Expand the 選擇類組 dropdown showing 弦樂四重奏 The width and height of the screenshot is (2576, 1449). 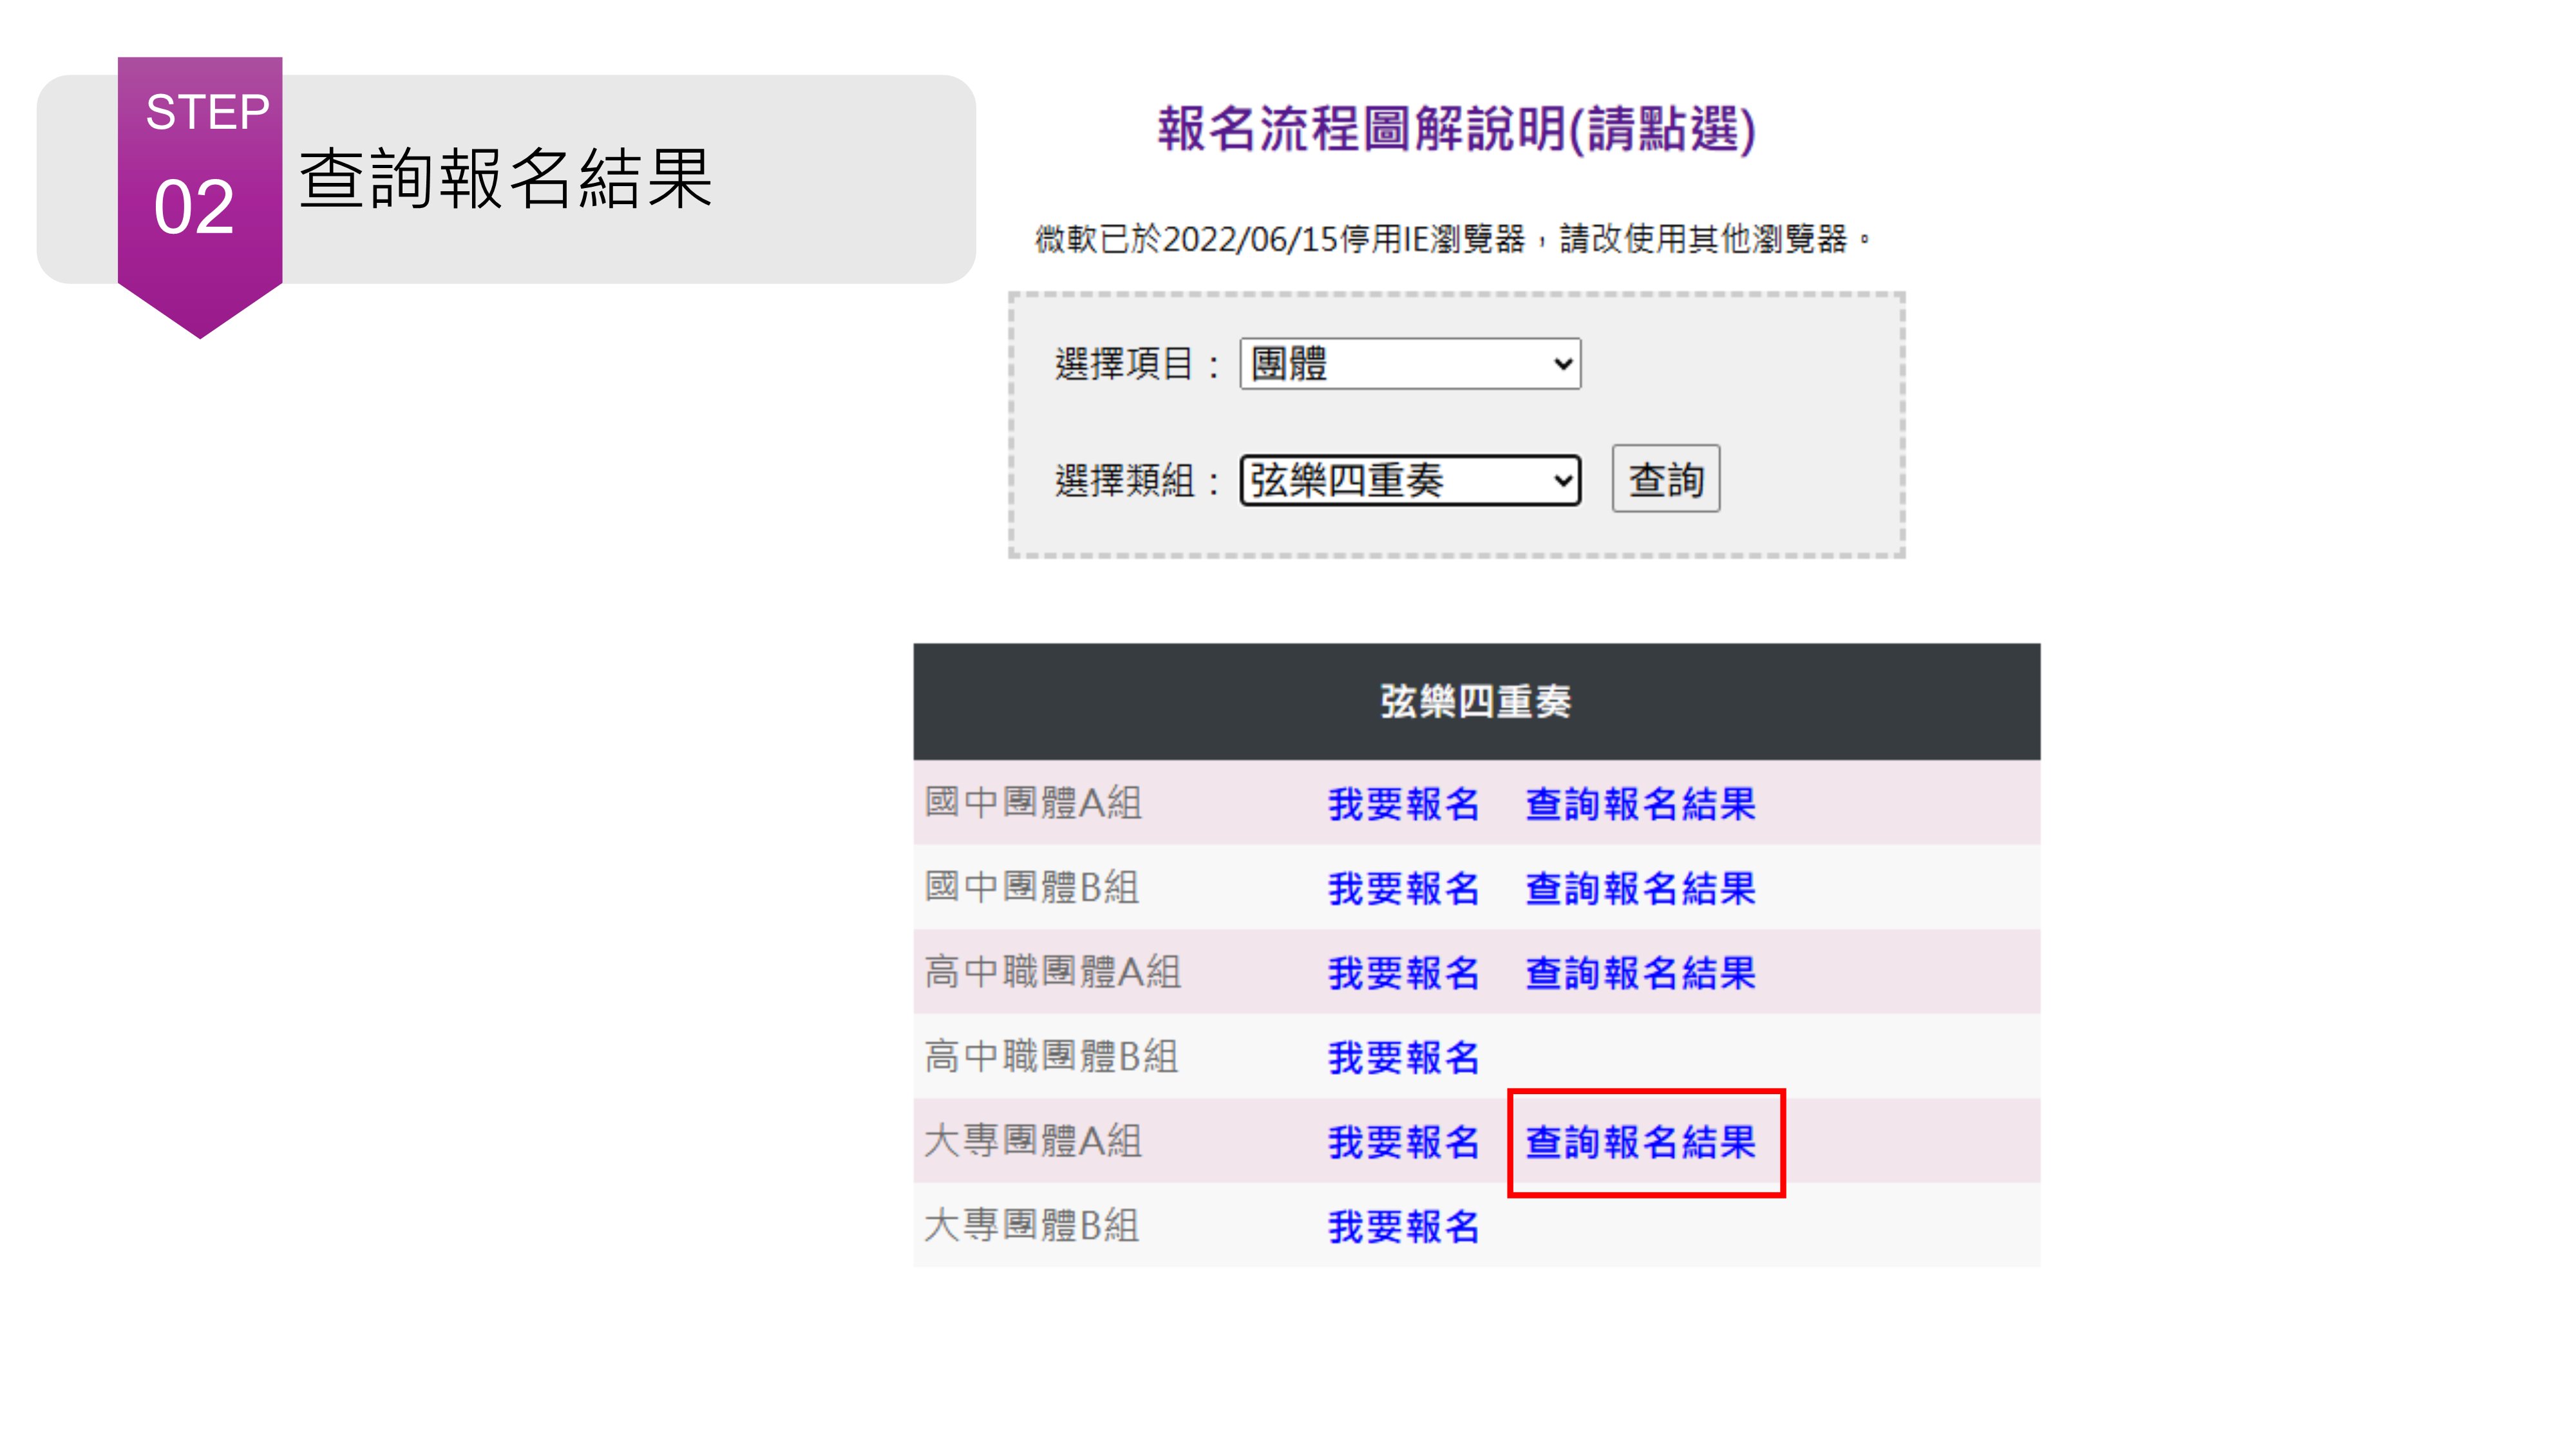coord(1409,480)
